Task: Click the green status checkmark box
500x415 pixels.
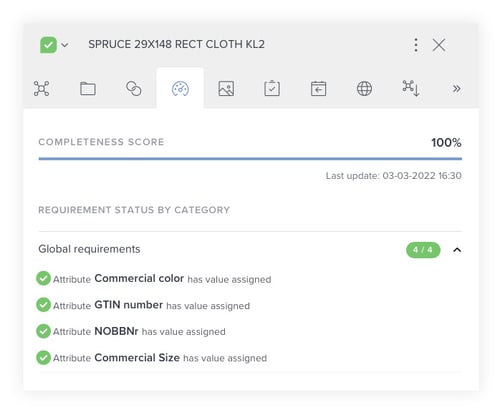Action: point(48,45)
